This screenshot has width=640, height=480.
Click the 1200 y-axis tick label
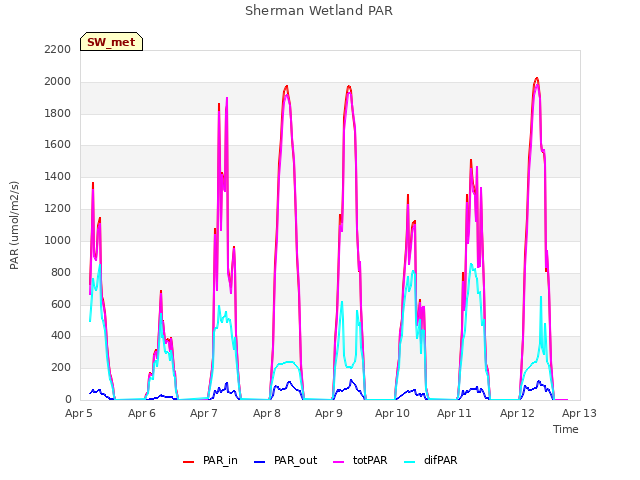pos(58,209)
